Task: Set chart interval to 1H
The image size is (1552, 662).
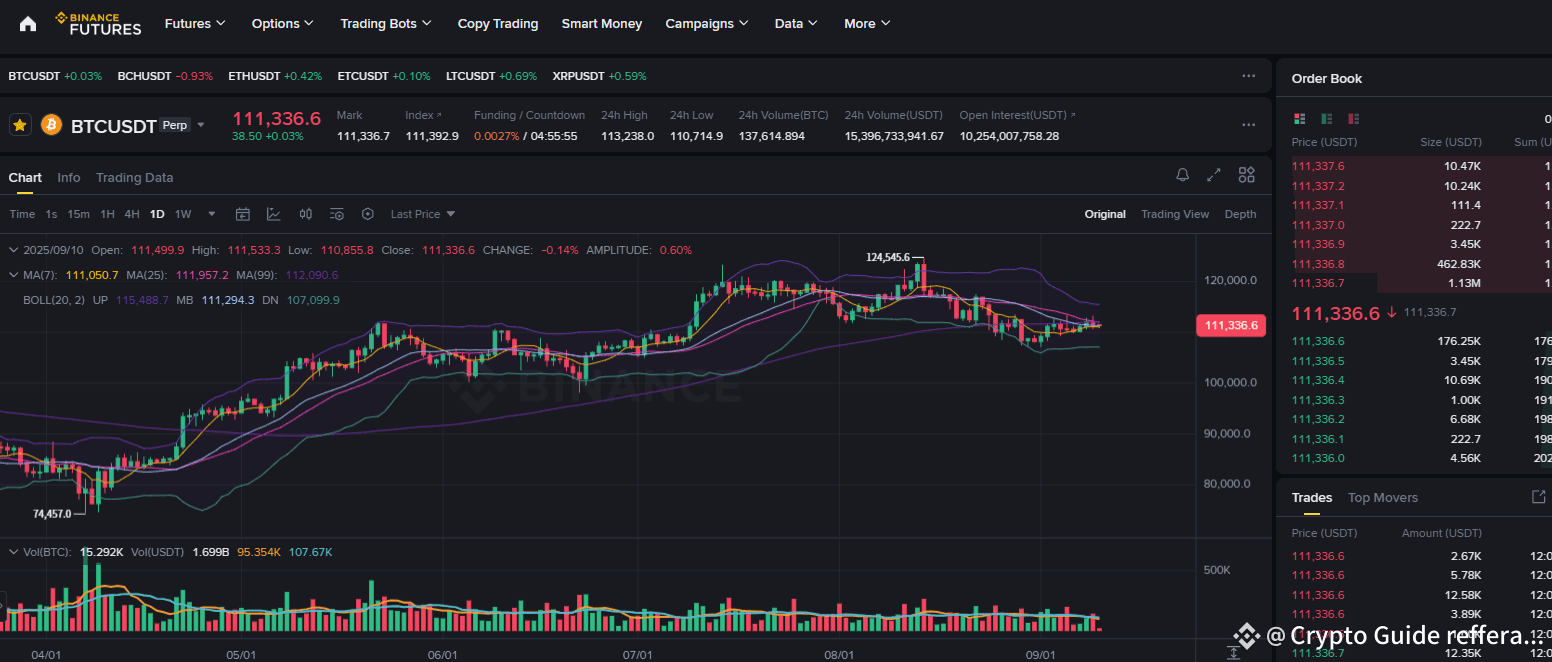Action: (107, 214)
